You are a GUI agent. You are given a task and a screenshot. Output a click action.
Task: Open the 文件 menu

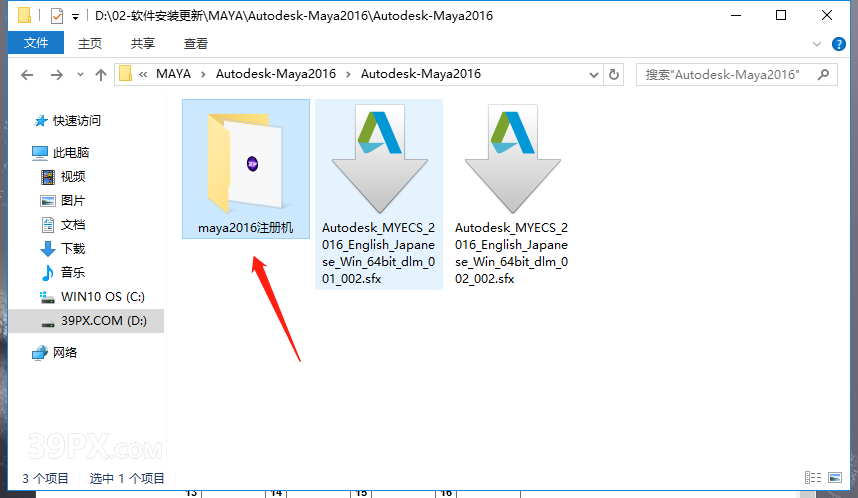point(36,43)
